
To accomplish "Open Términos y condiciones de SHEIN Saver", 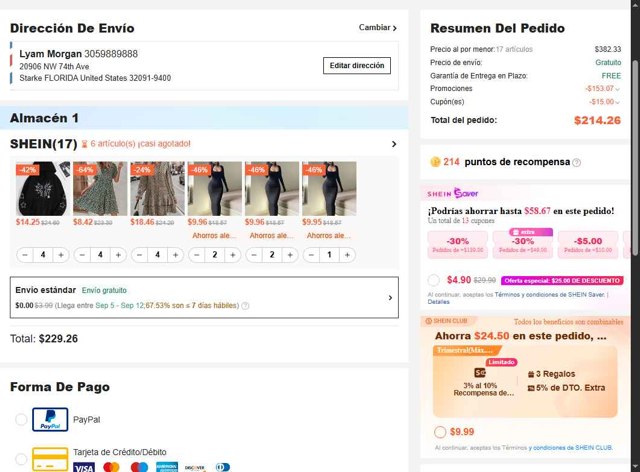I will point(549,294).
